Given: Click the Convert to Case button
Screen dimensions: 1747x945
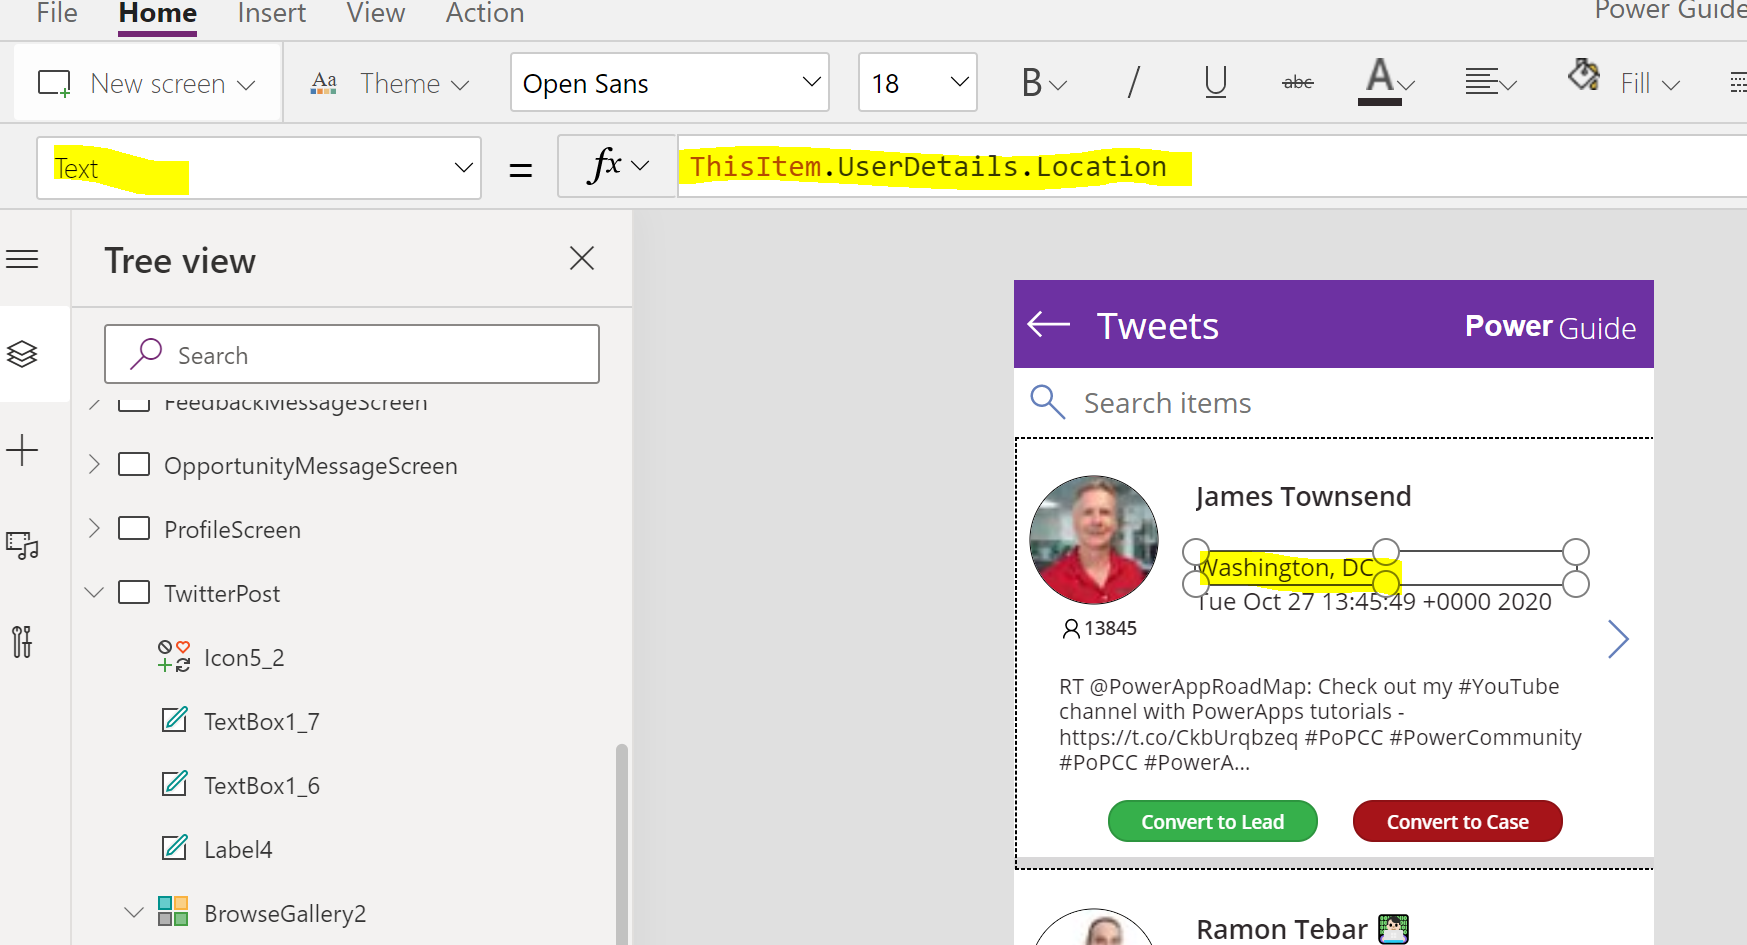Looking at the screenshot, I should [1457, 821].
